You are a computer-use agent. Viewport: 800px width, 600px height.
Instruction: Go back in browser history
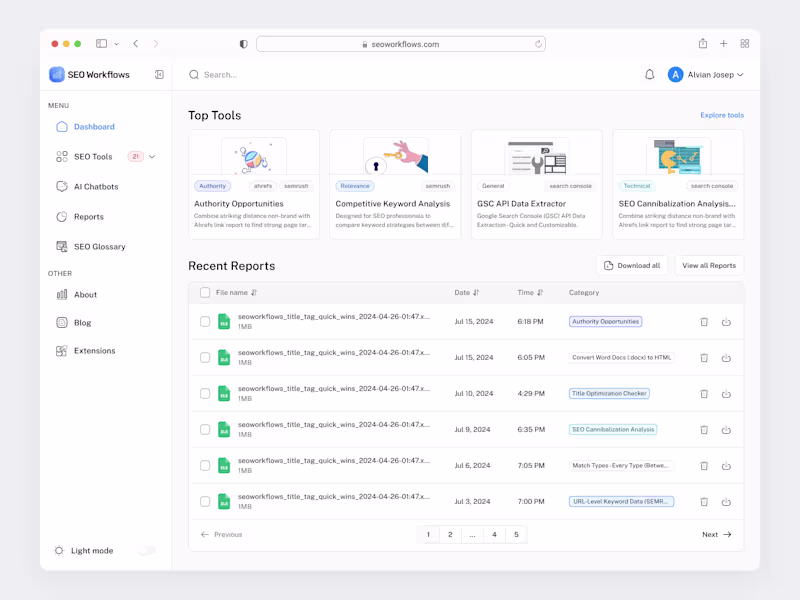click(x=136, y=43)
